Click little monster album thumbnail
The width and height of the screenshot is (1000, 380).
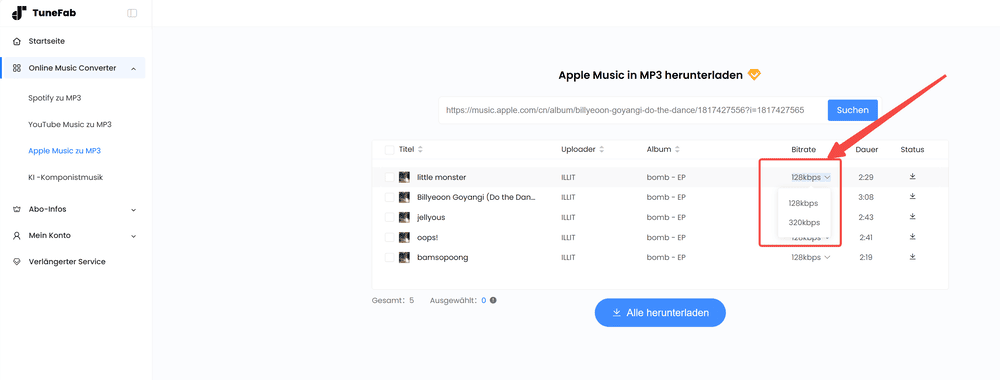pos(404,177)
